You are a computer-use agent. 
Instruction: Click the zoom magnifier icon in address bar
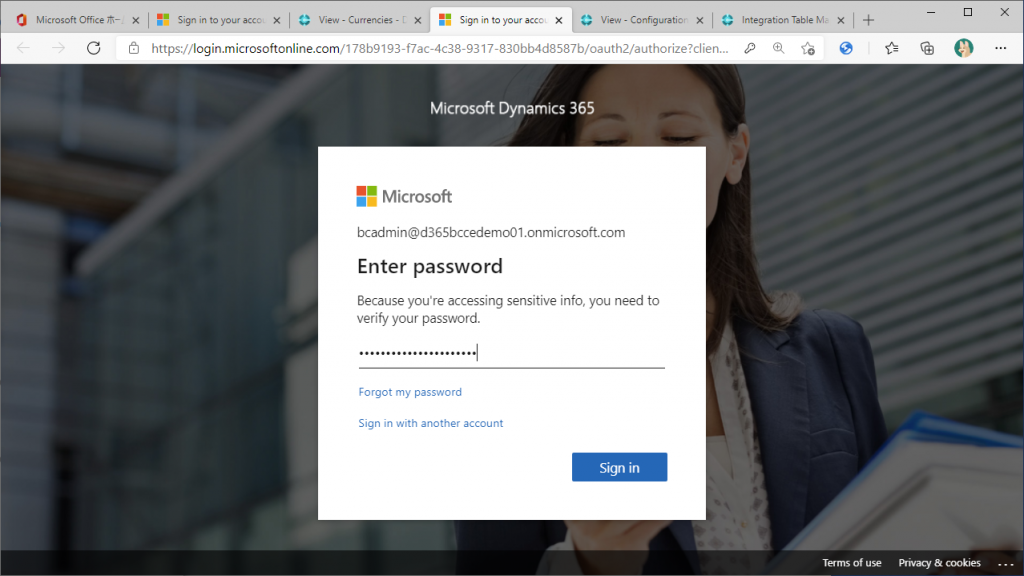pyautogui.click(x=779, y=48)
